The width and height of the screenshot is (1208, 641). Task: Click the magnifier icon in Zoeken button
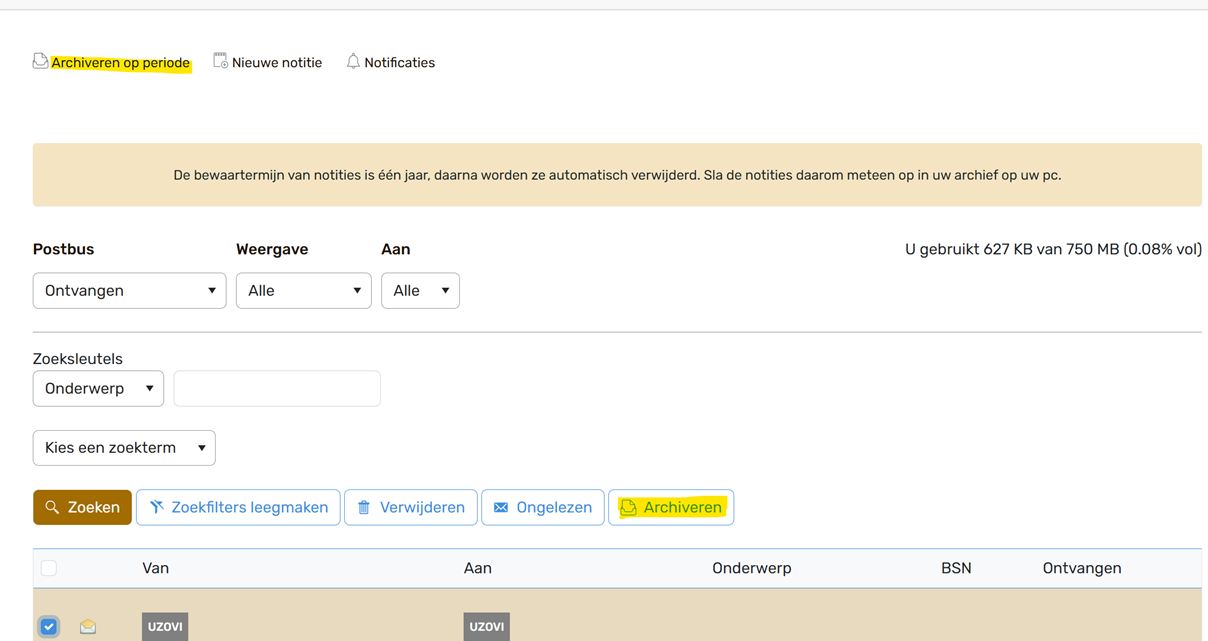(x=52, y=508)
